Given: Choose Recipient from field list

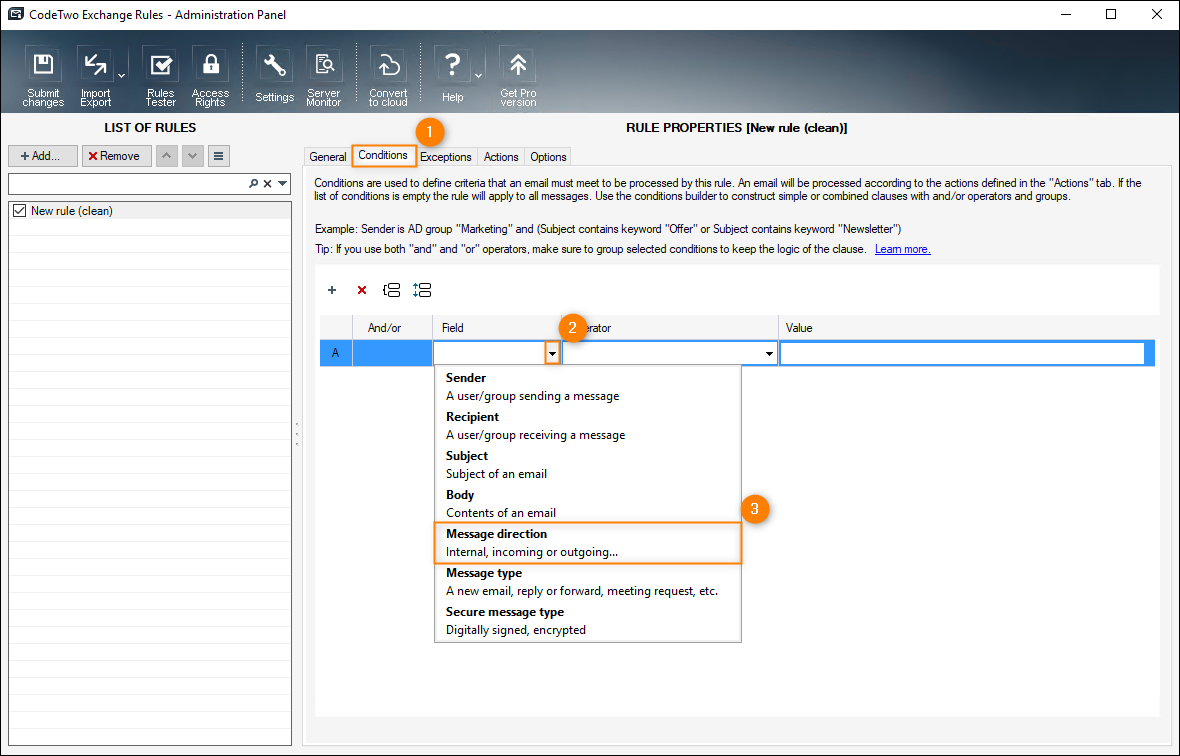Looking at the screenshot, I should tap(588, 426).
